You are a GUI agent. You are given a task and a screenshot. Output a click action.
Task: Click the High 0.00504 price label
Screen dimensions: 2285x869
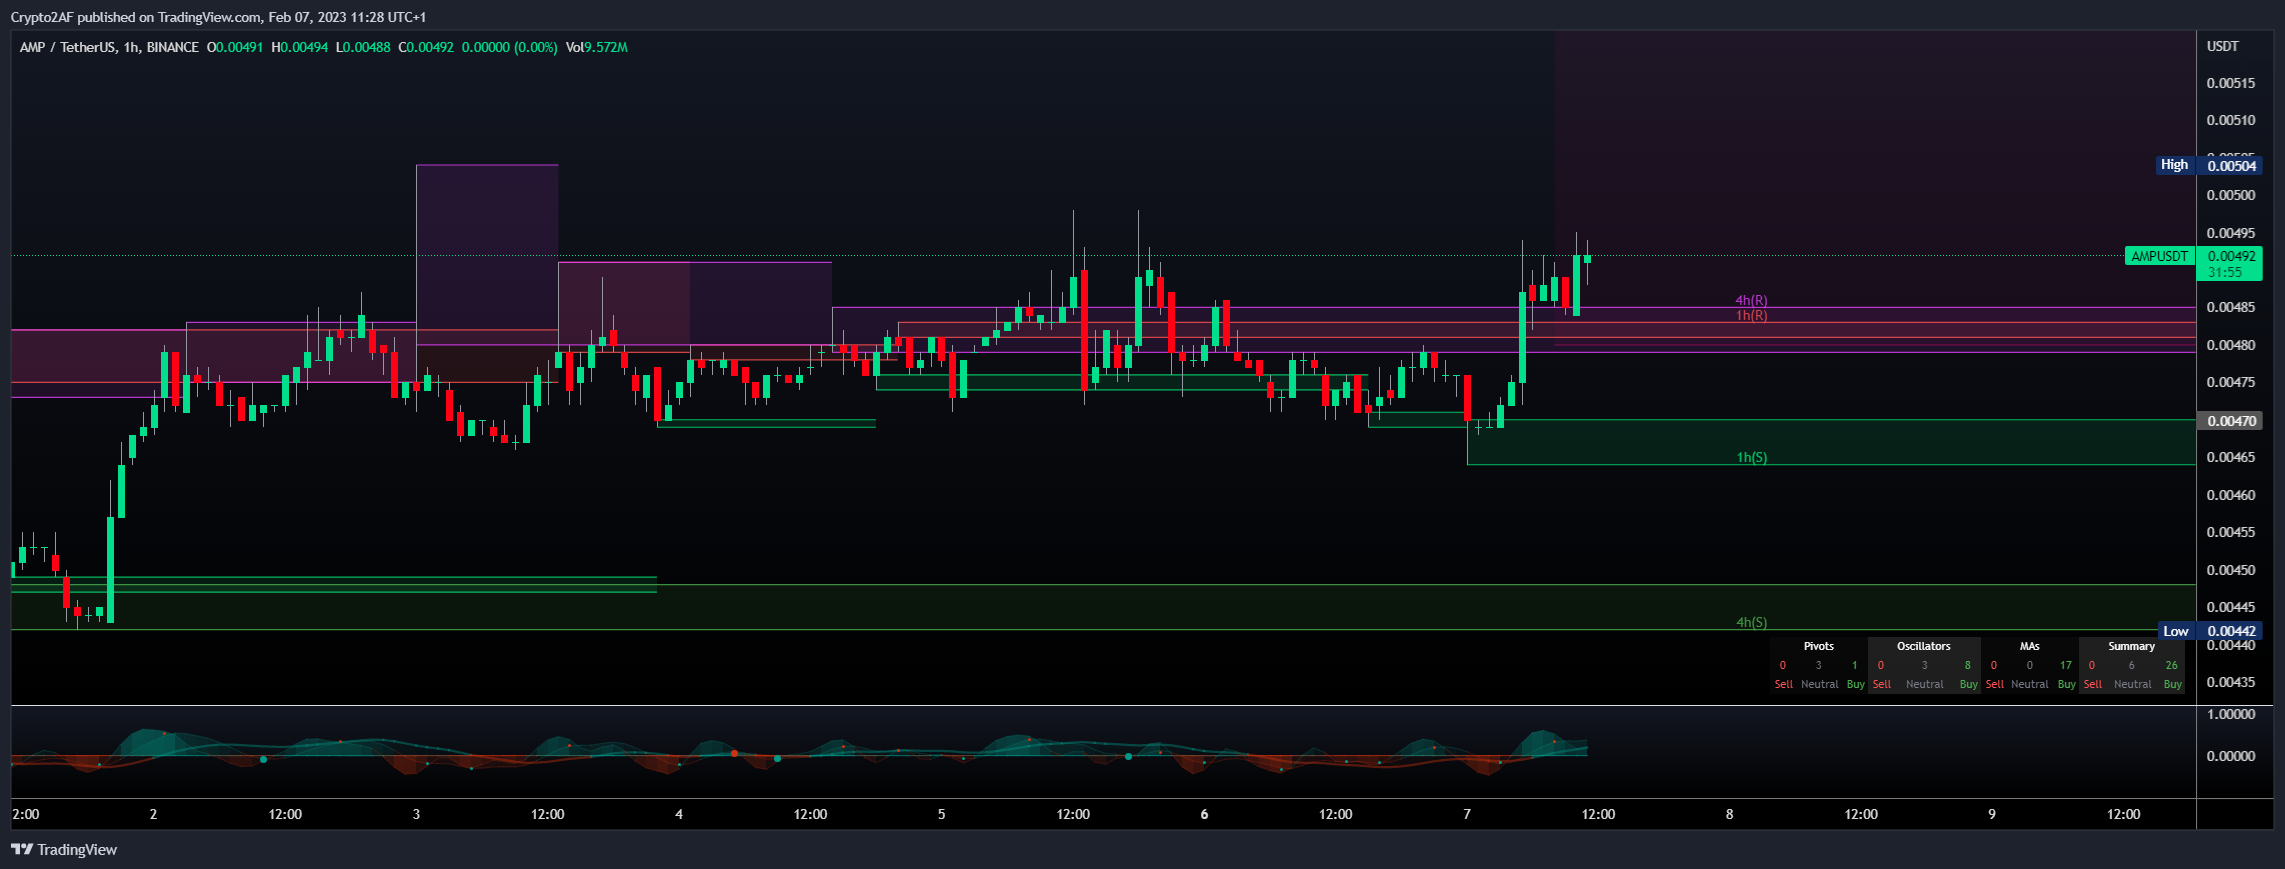tap(2209, 165)
